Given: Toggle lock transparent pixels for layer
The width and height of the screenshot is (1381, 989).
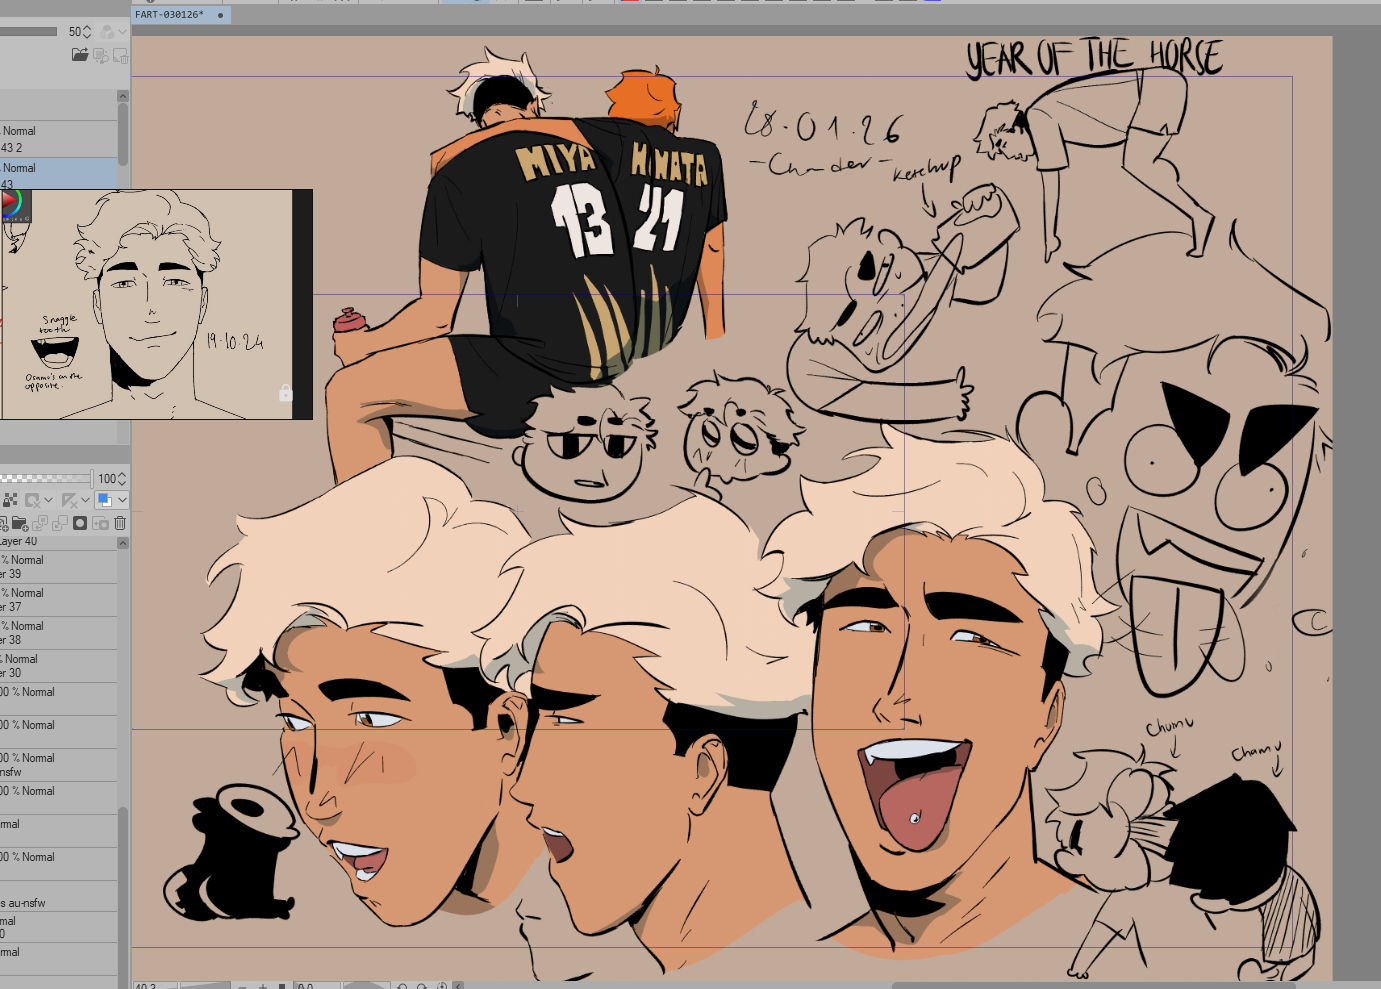Looking at the screenshot, I should (x=10, y=500).
